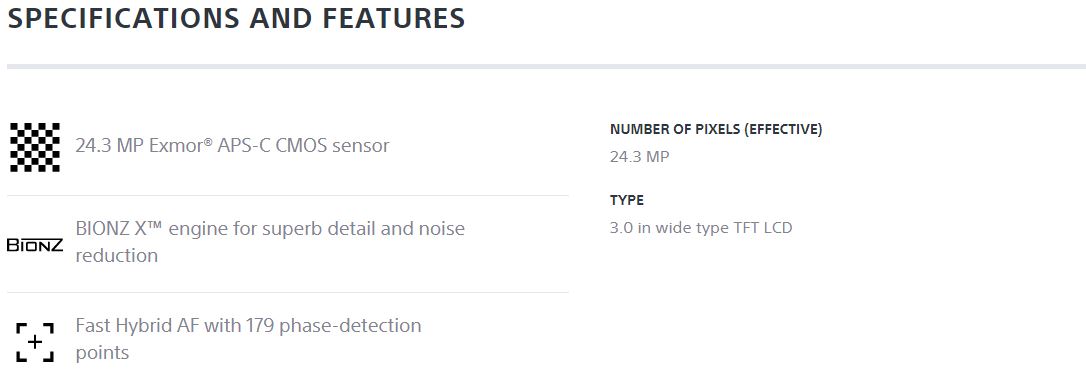The height and width of the screenshot is (374, 1086).
Task: Select the Specifications and Features heading
Action: click(x=236, y=17)
